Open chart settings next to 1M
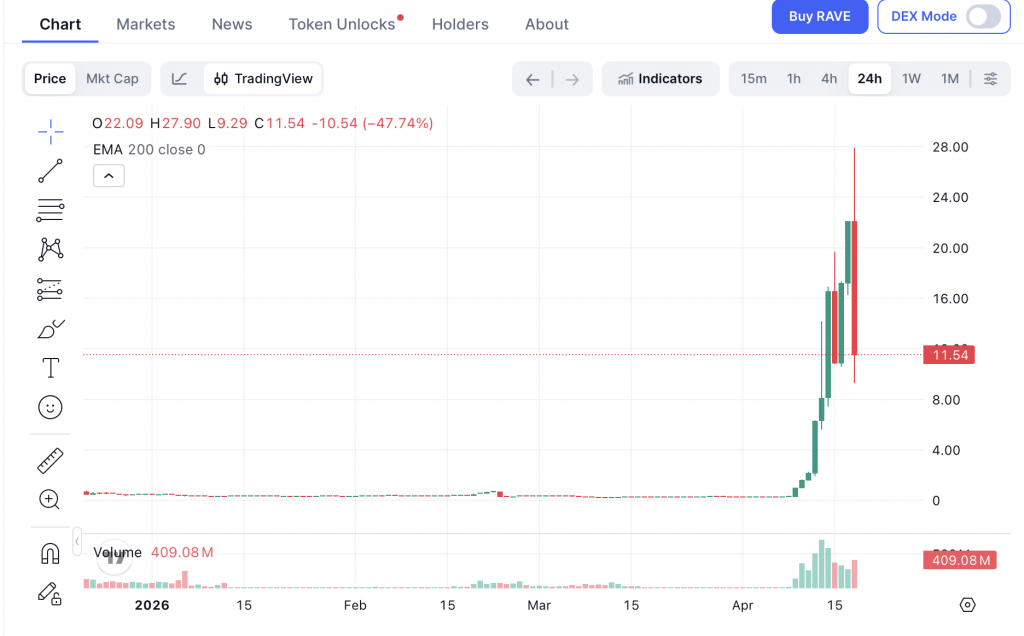Viewport: 1024px width, 636px height. (990, 79)
